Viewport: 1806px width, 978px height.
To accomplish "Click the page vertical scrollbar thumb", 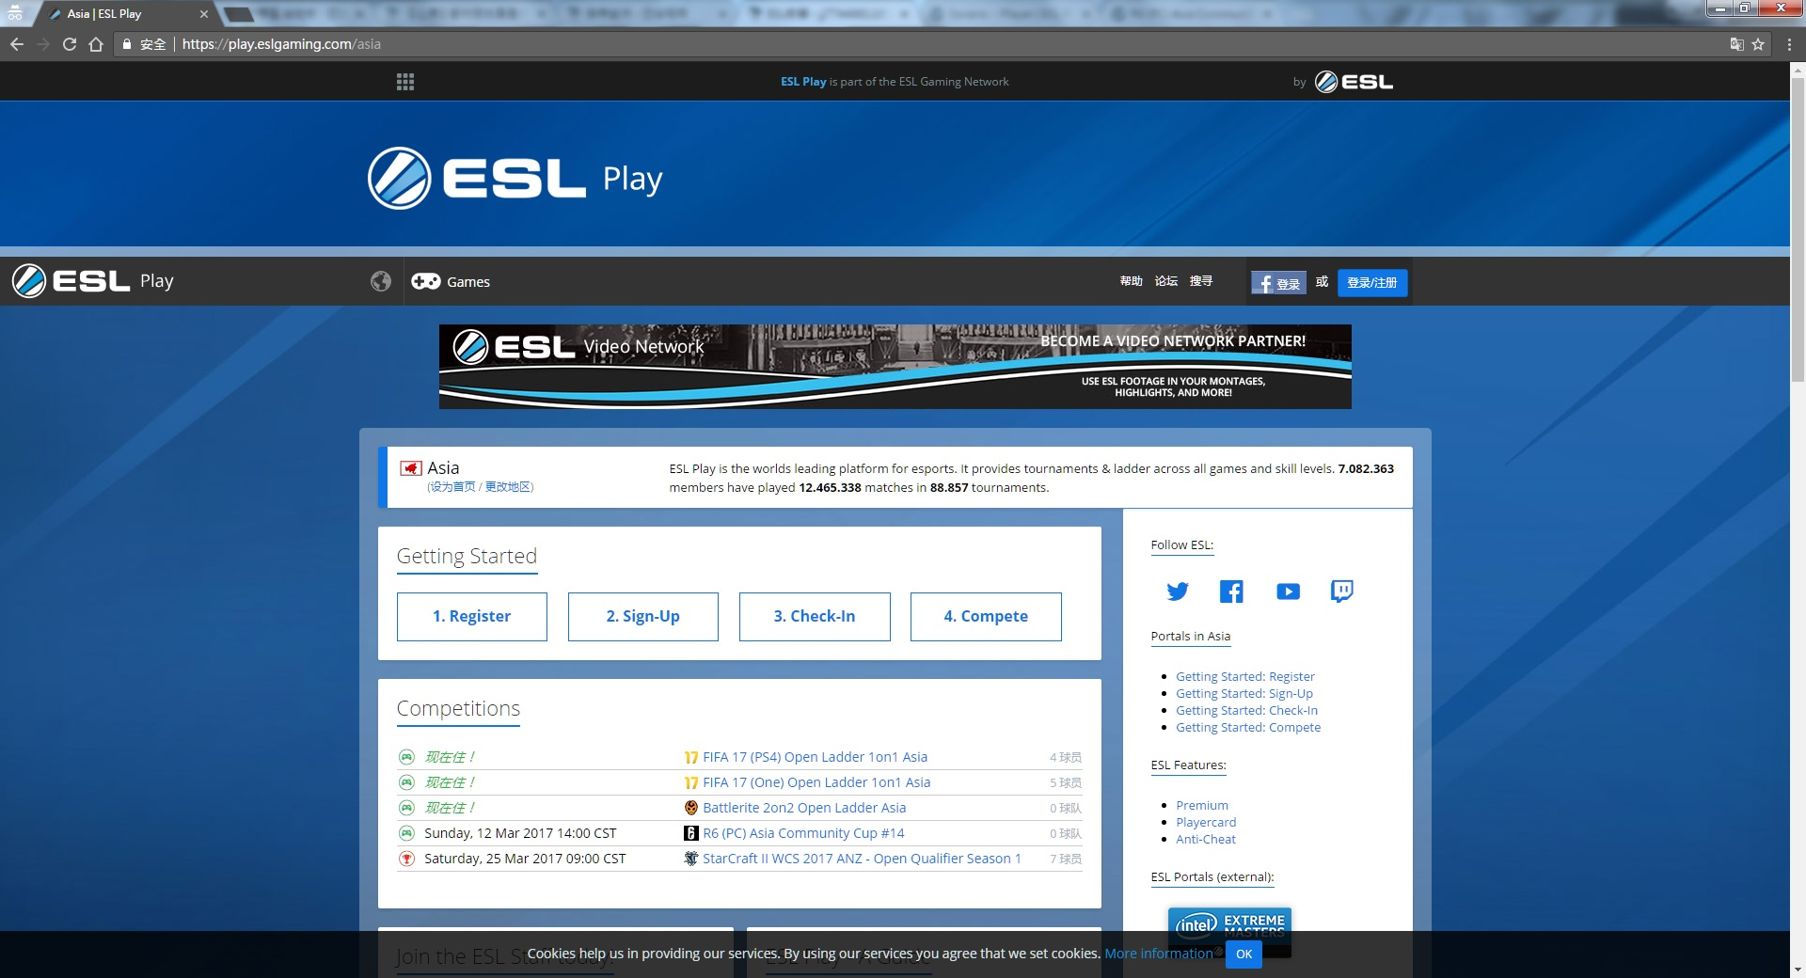I will coord(1797,228).
